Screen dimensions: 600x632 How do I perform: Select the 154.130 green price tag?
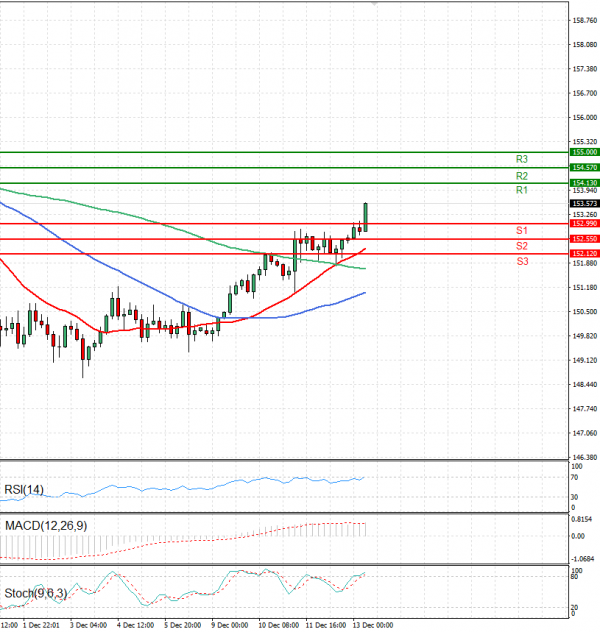tap(585, 183)
